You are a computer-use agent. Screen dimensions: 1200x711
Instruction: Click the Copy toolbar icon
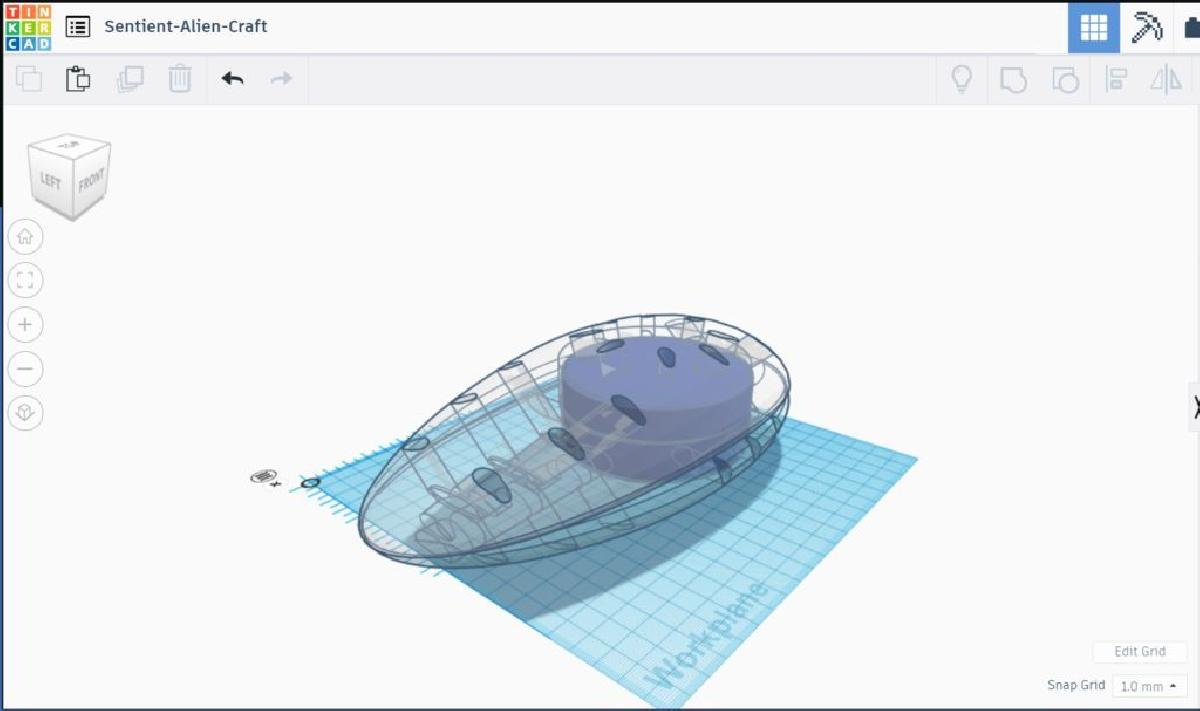point(29,79)
